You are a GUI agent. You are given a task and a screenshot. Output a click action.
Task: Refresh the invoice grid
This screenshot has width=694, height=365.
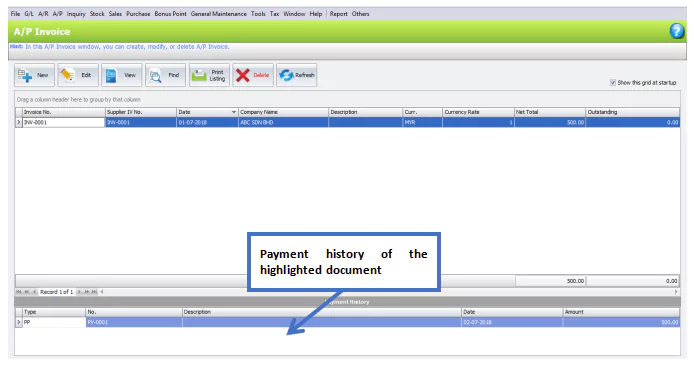(x=297, y=75)
